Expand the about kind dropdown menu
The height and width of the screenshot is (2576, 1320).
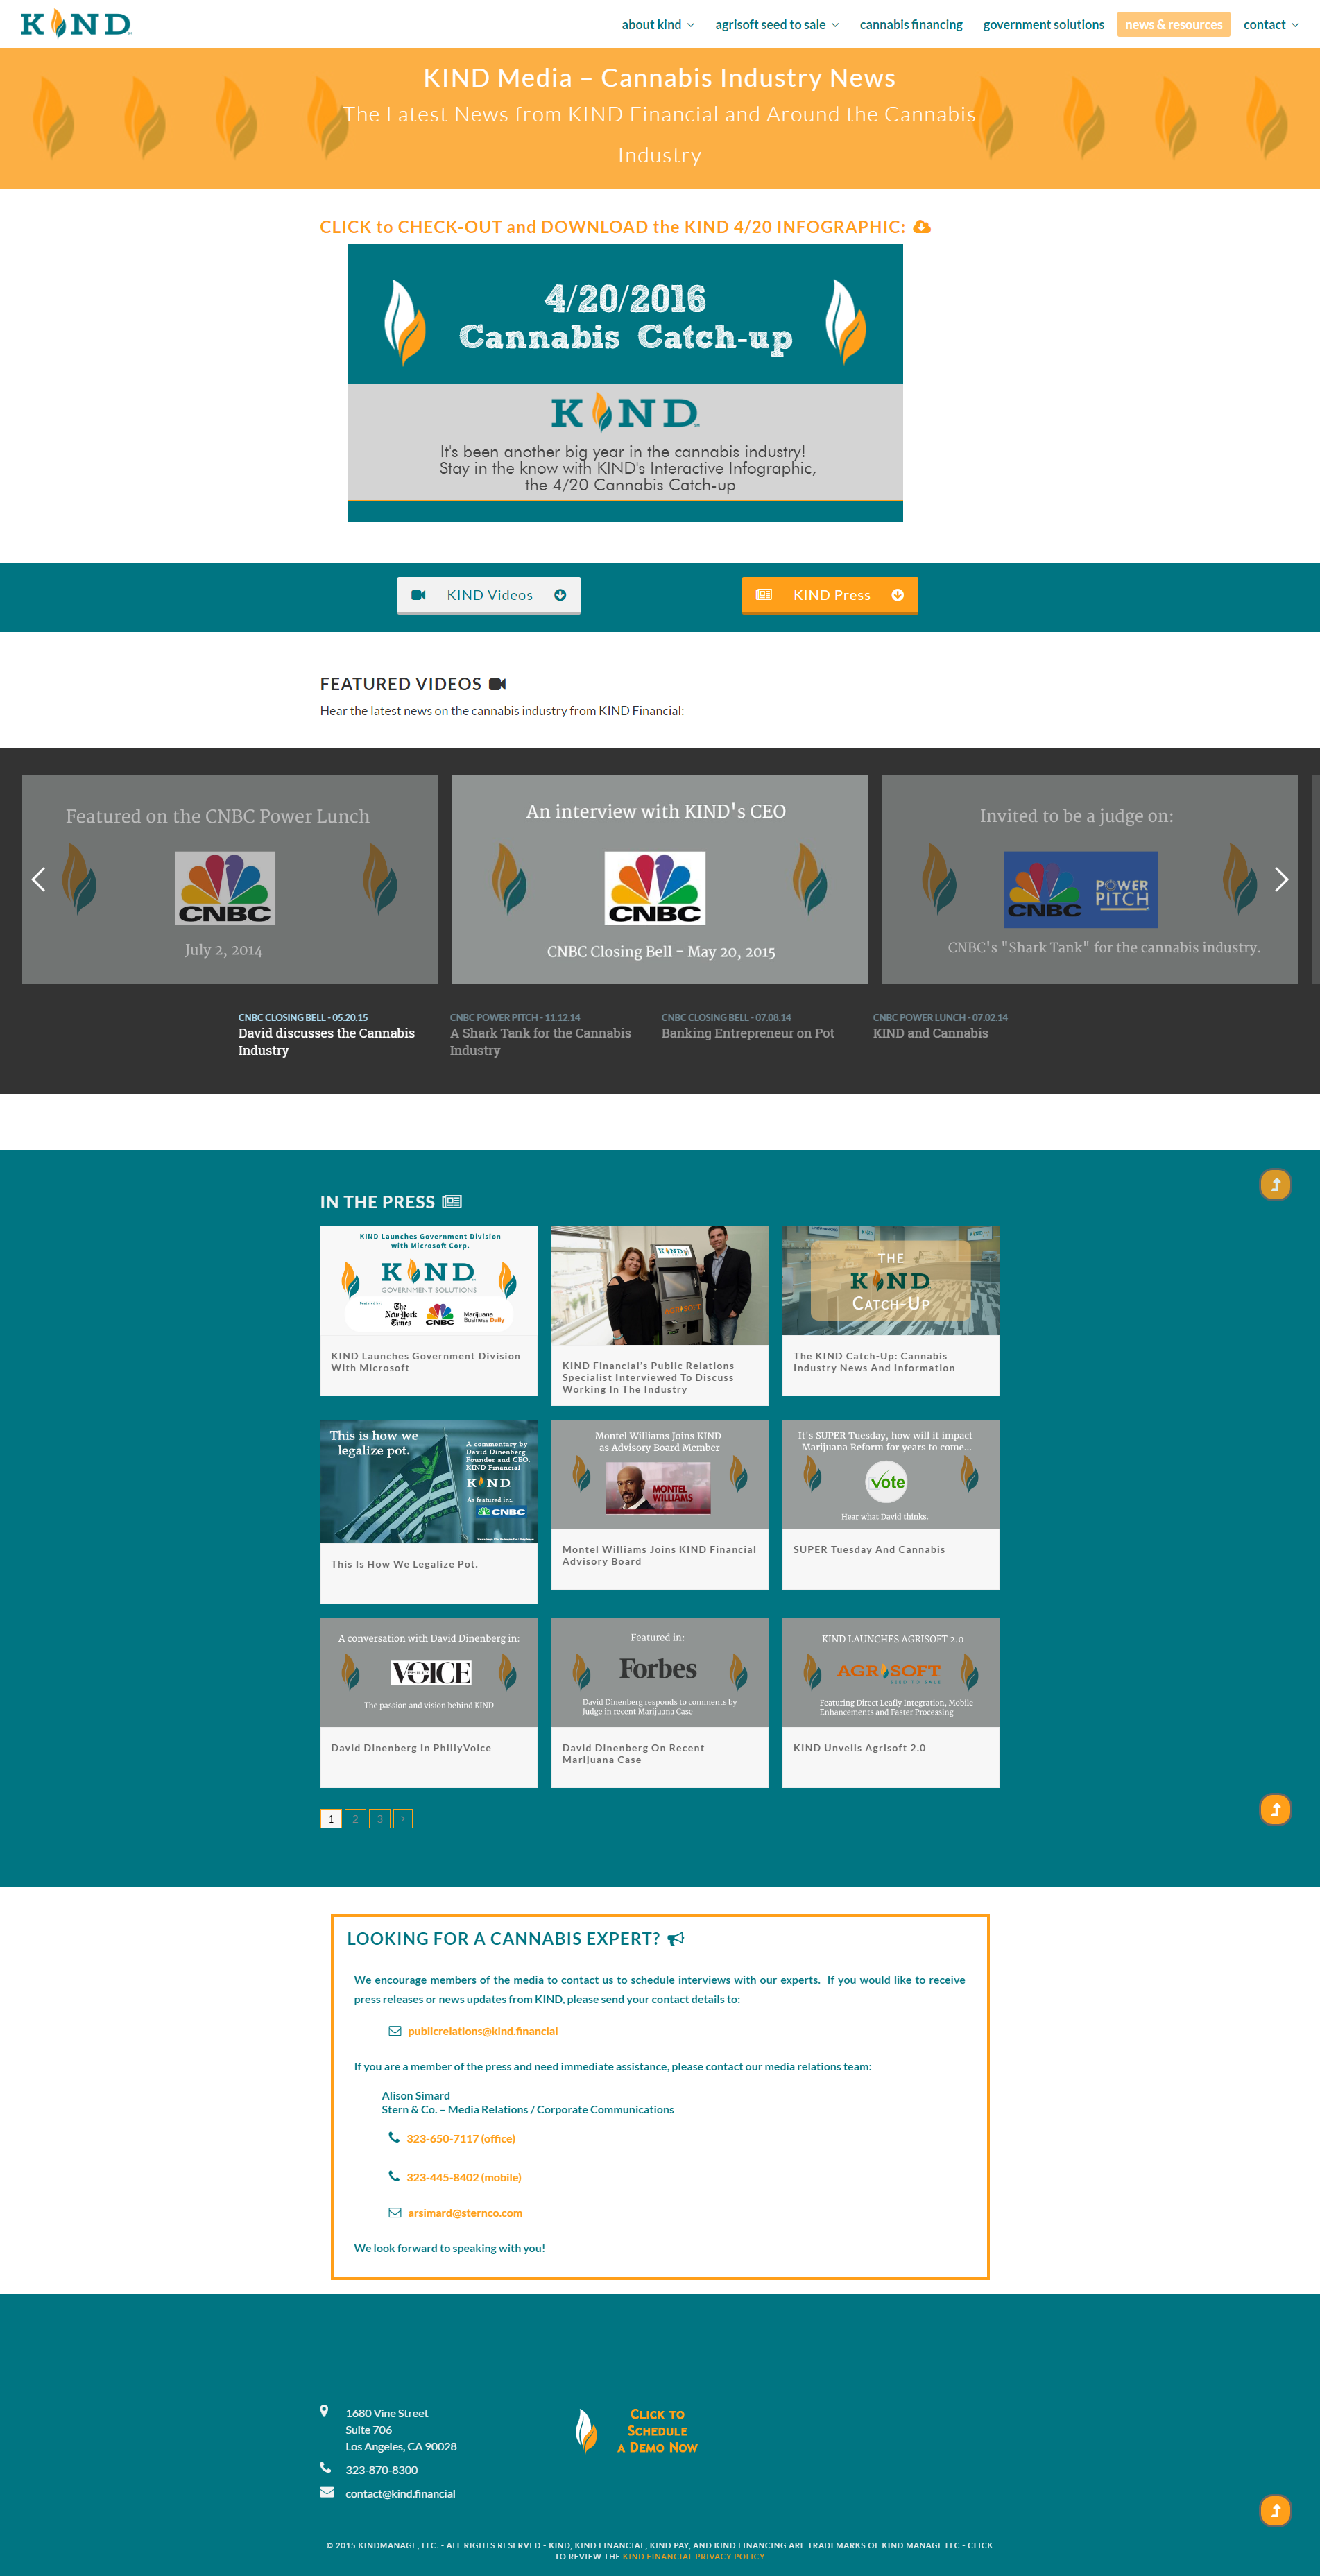[658, 25]
